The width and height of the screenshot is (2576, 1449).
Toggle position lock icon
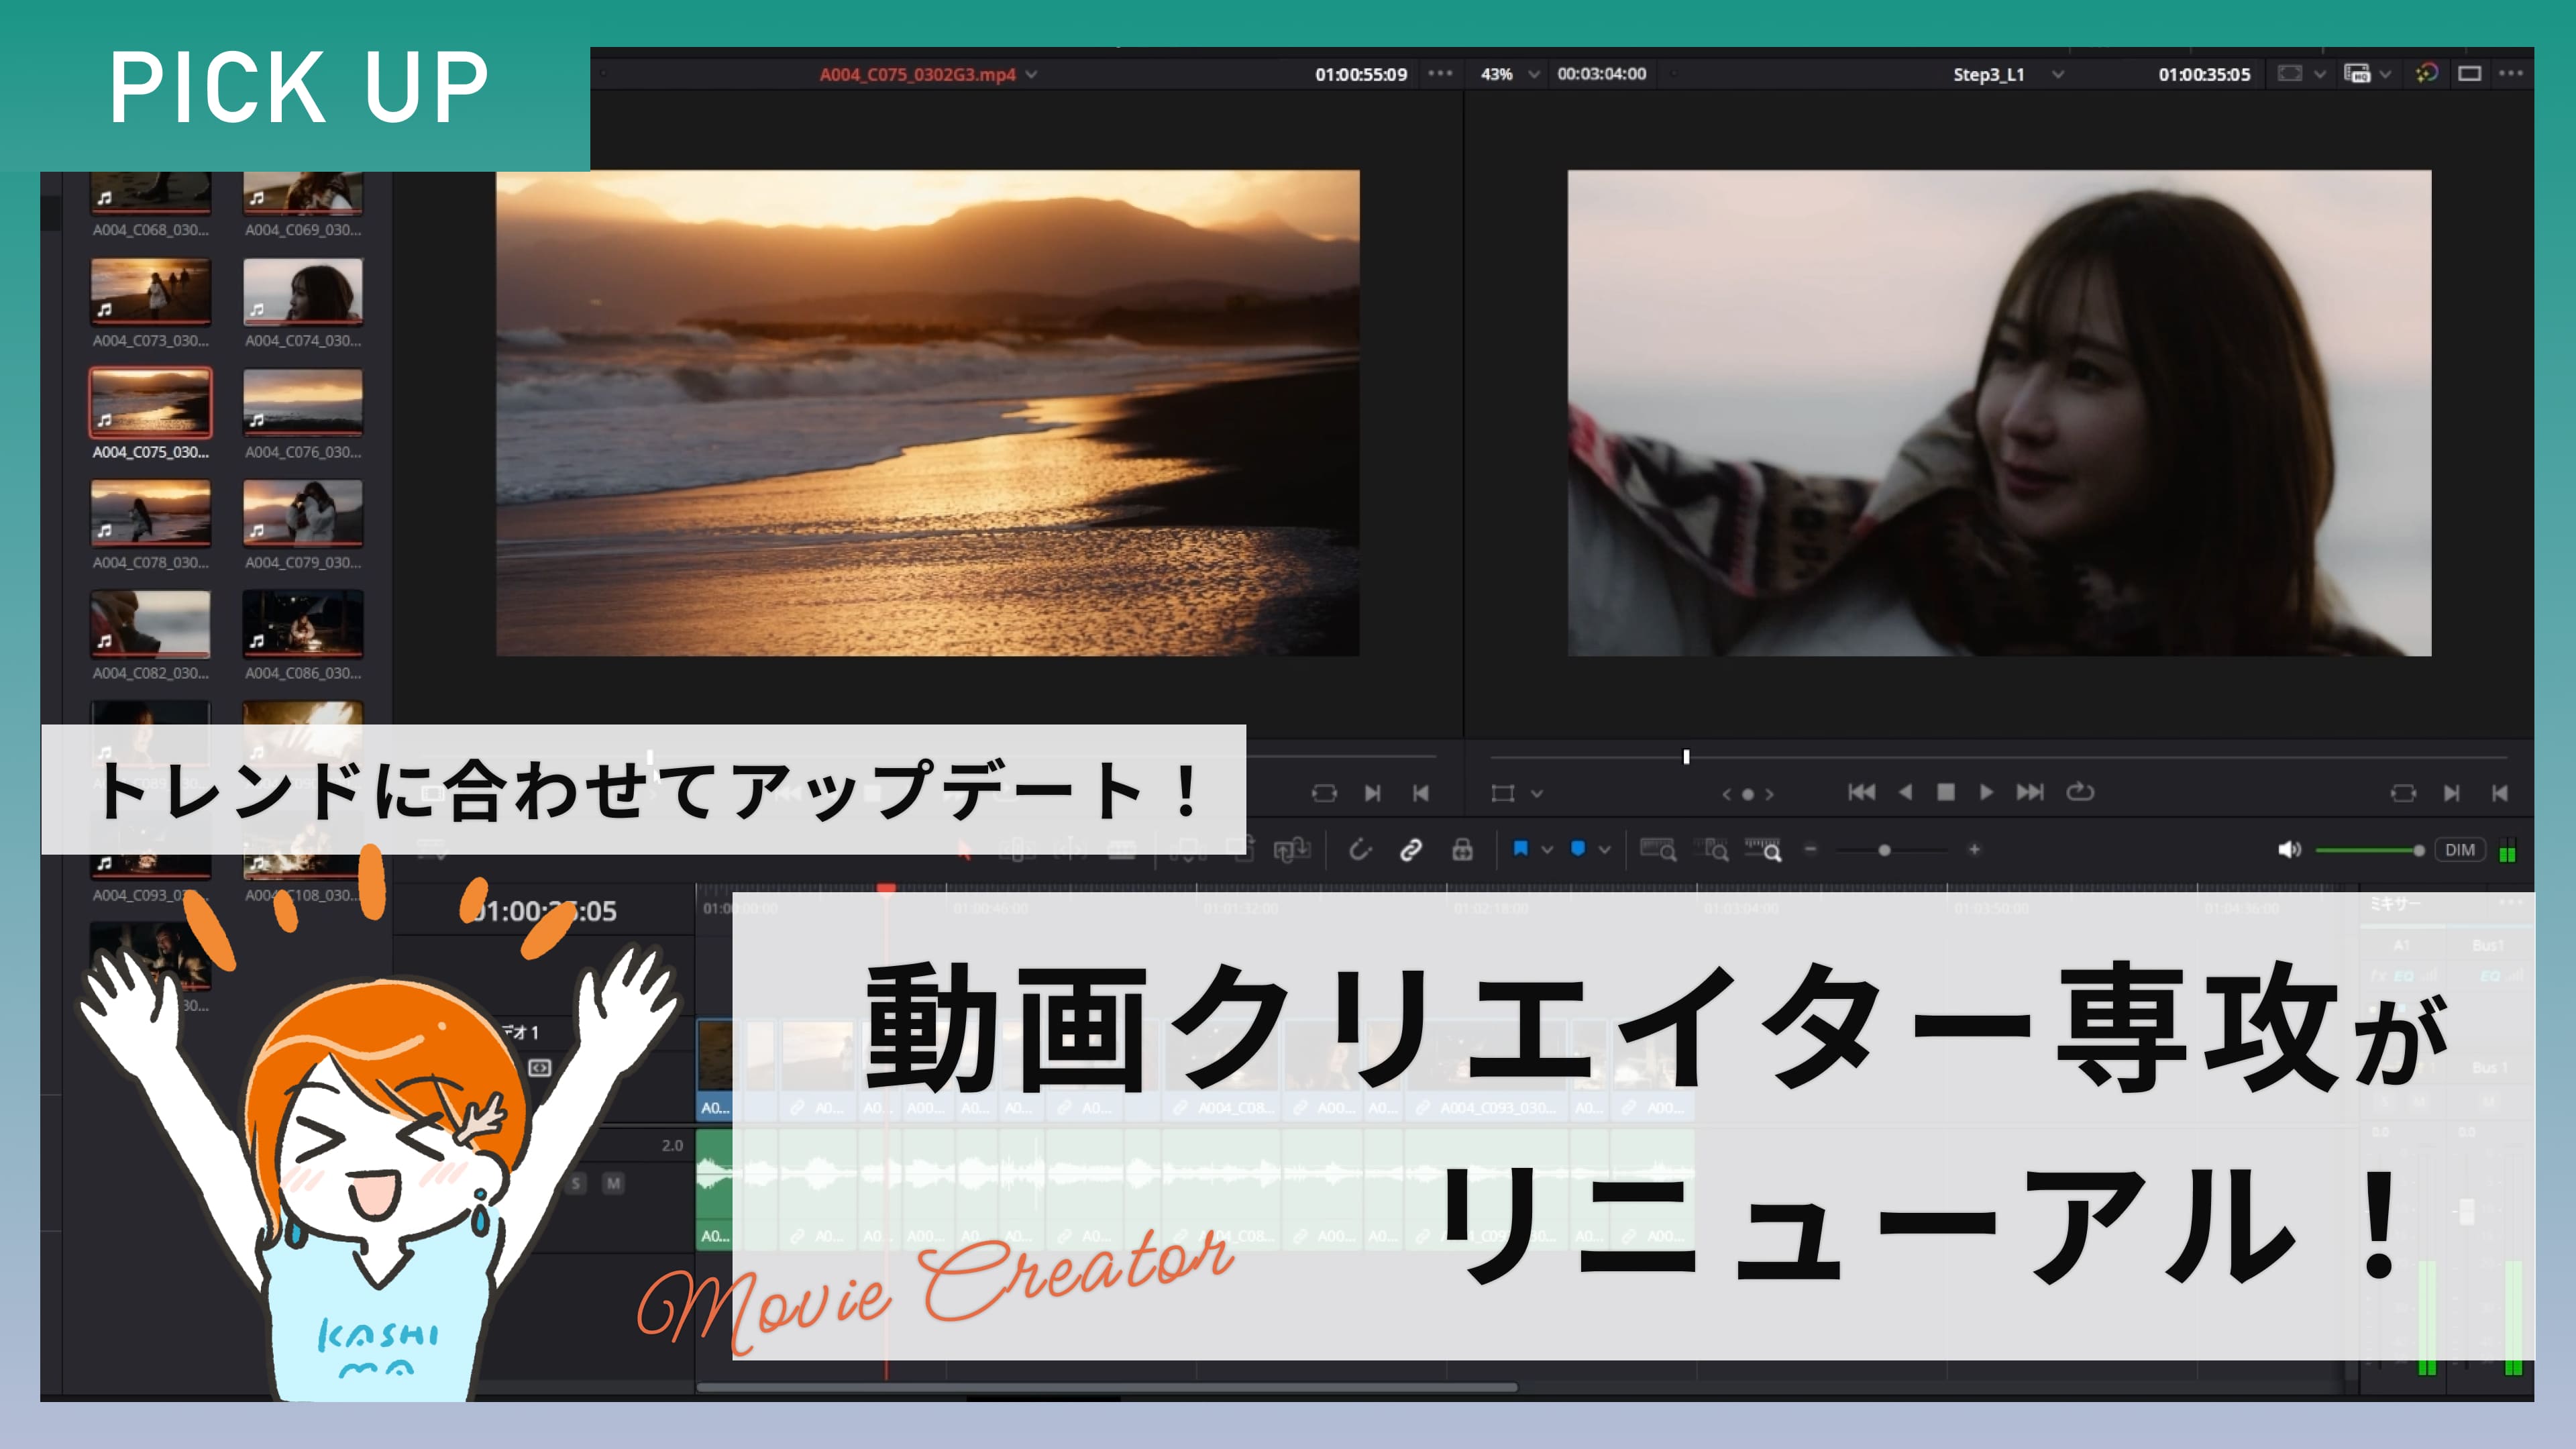[x=1462, y=850]
